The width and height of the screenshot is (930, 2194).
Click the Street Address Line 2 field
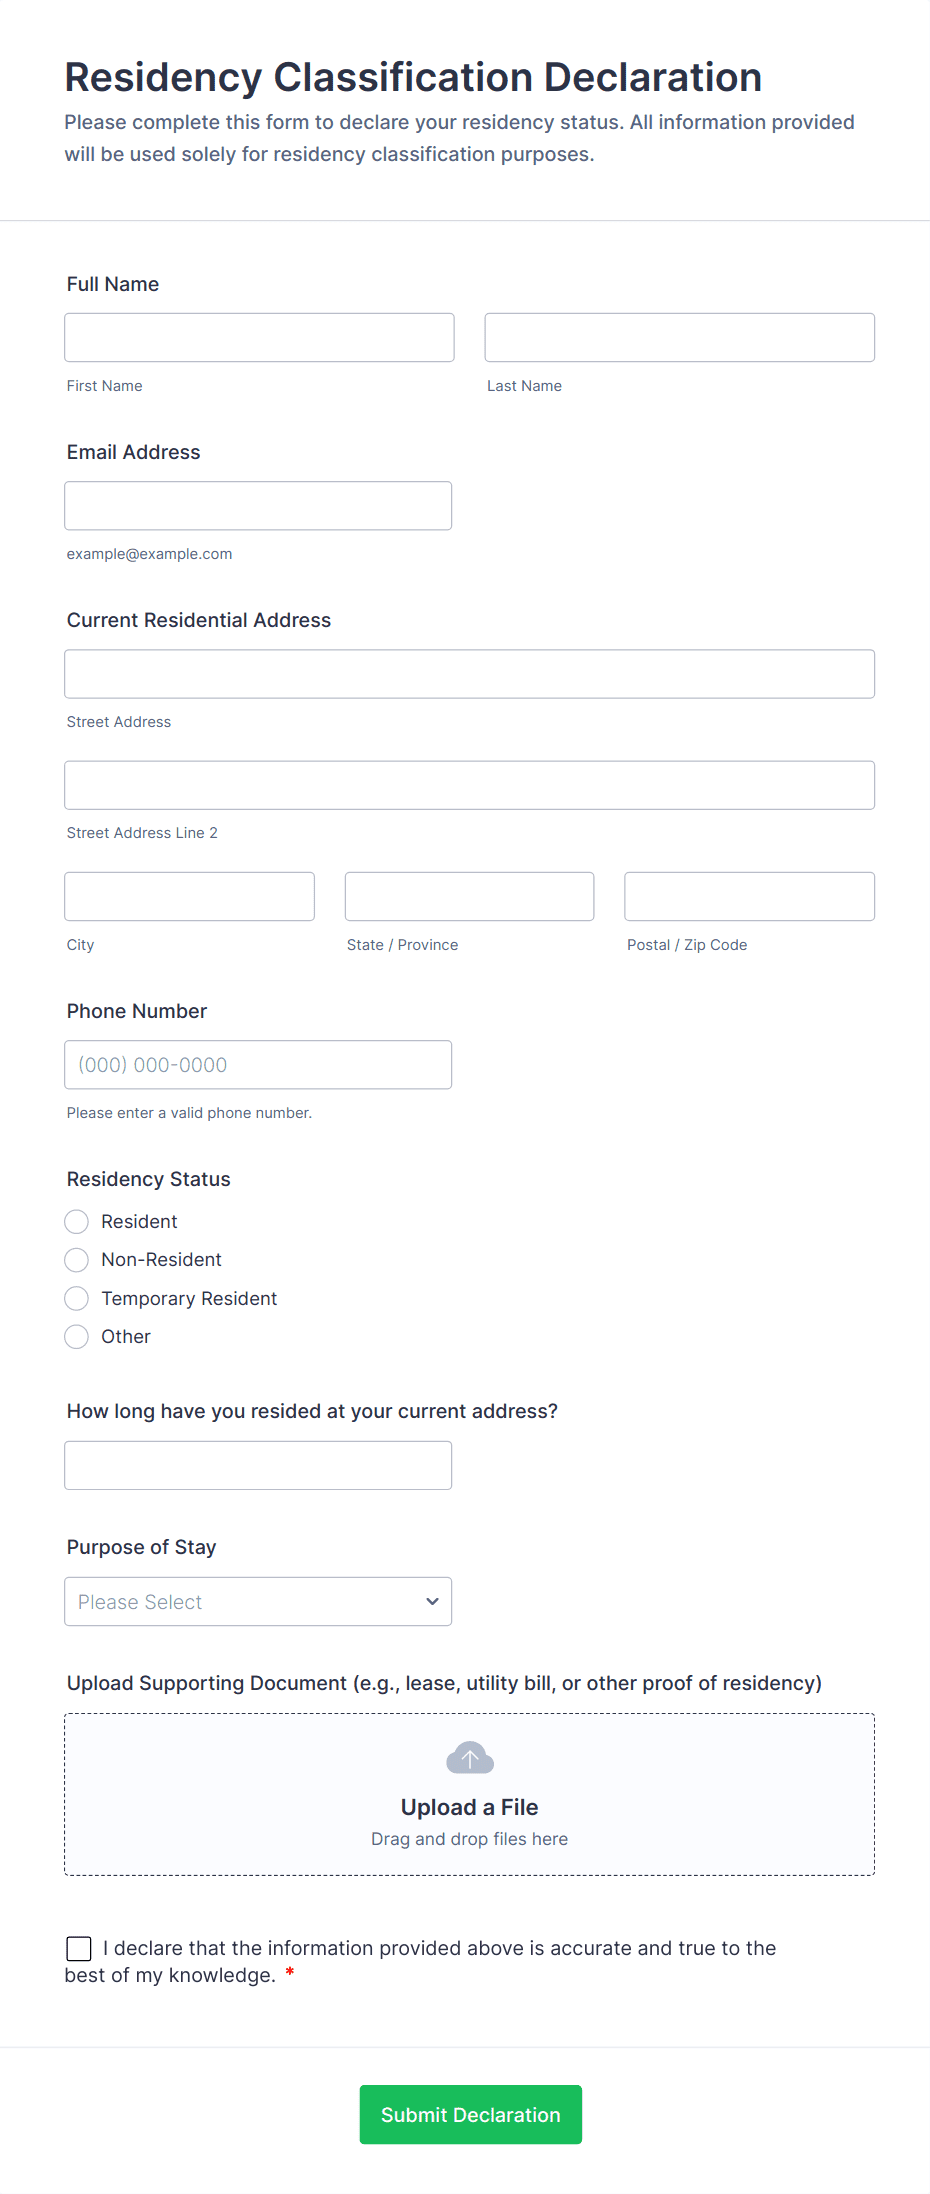[469, 785]
